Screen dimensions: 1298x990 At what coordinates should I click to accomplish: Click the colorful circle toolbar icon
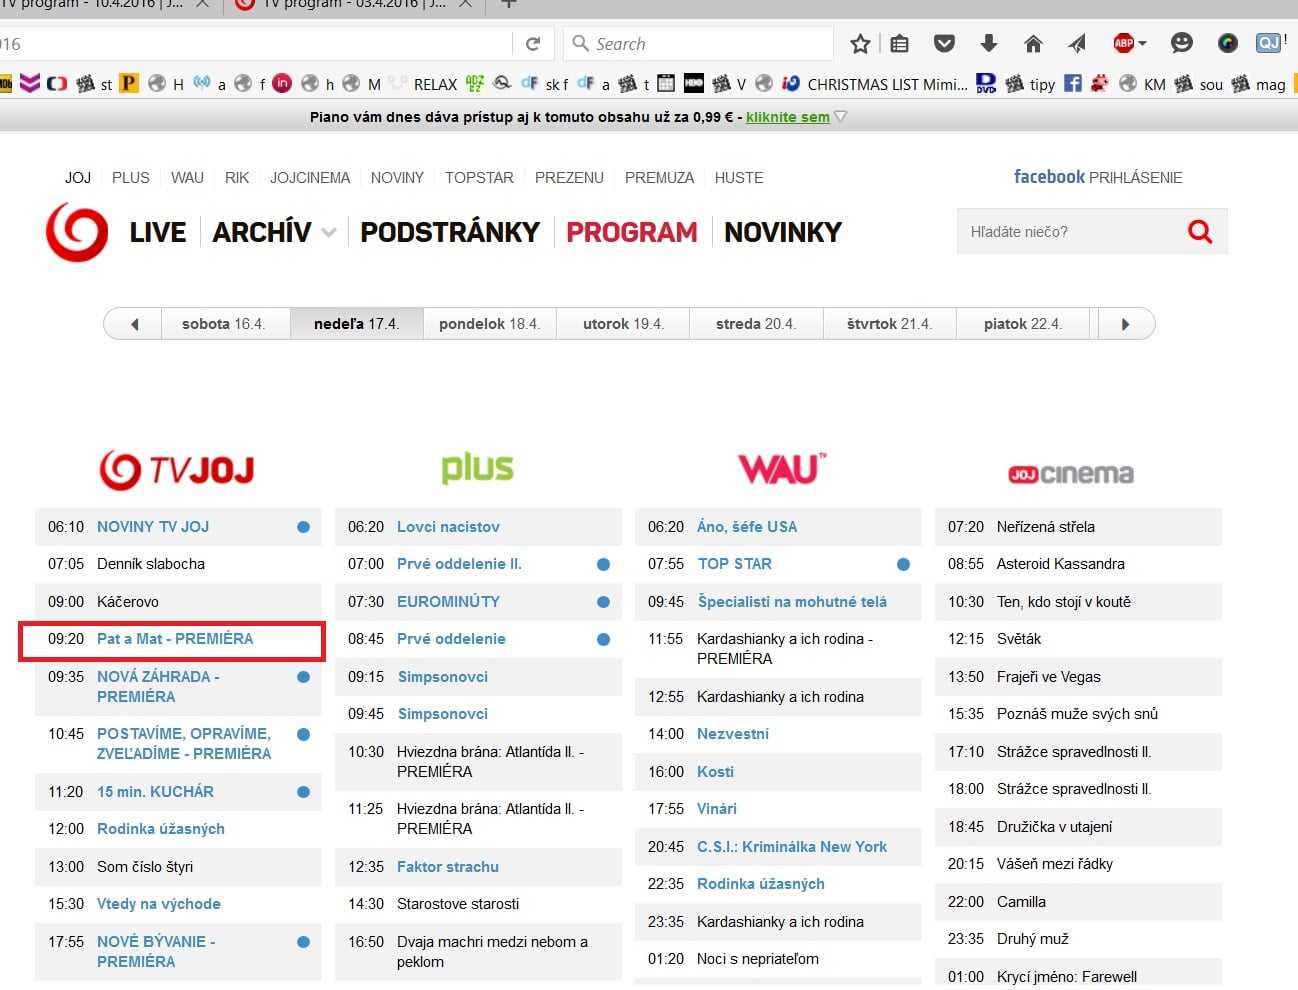tap(1228, 43)
